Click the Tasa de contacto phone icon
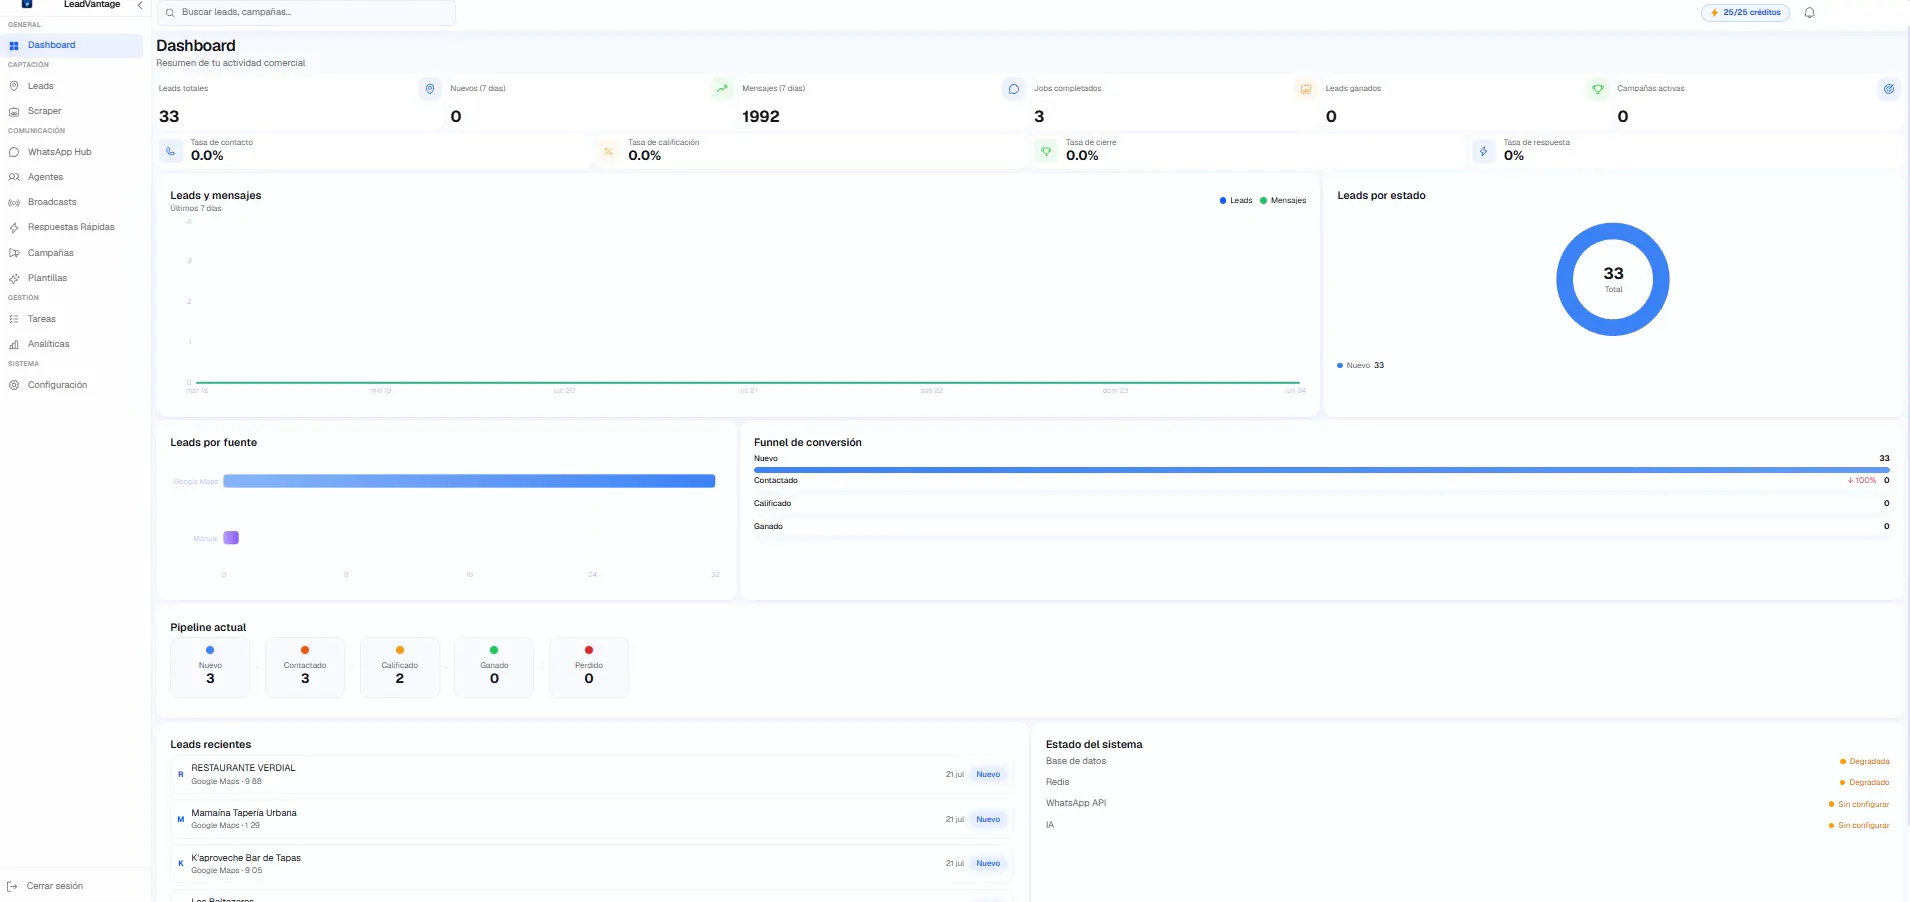Image resolution: width=1910 pixels, height=902 pixels. tap(171, 152)
